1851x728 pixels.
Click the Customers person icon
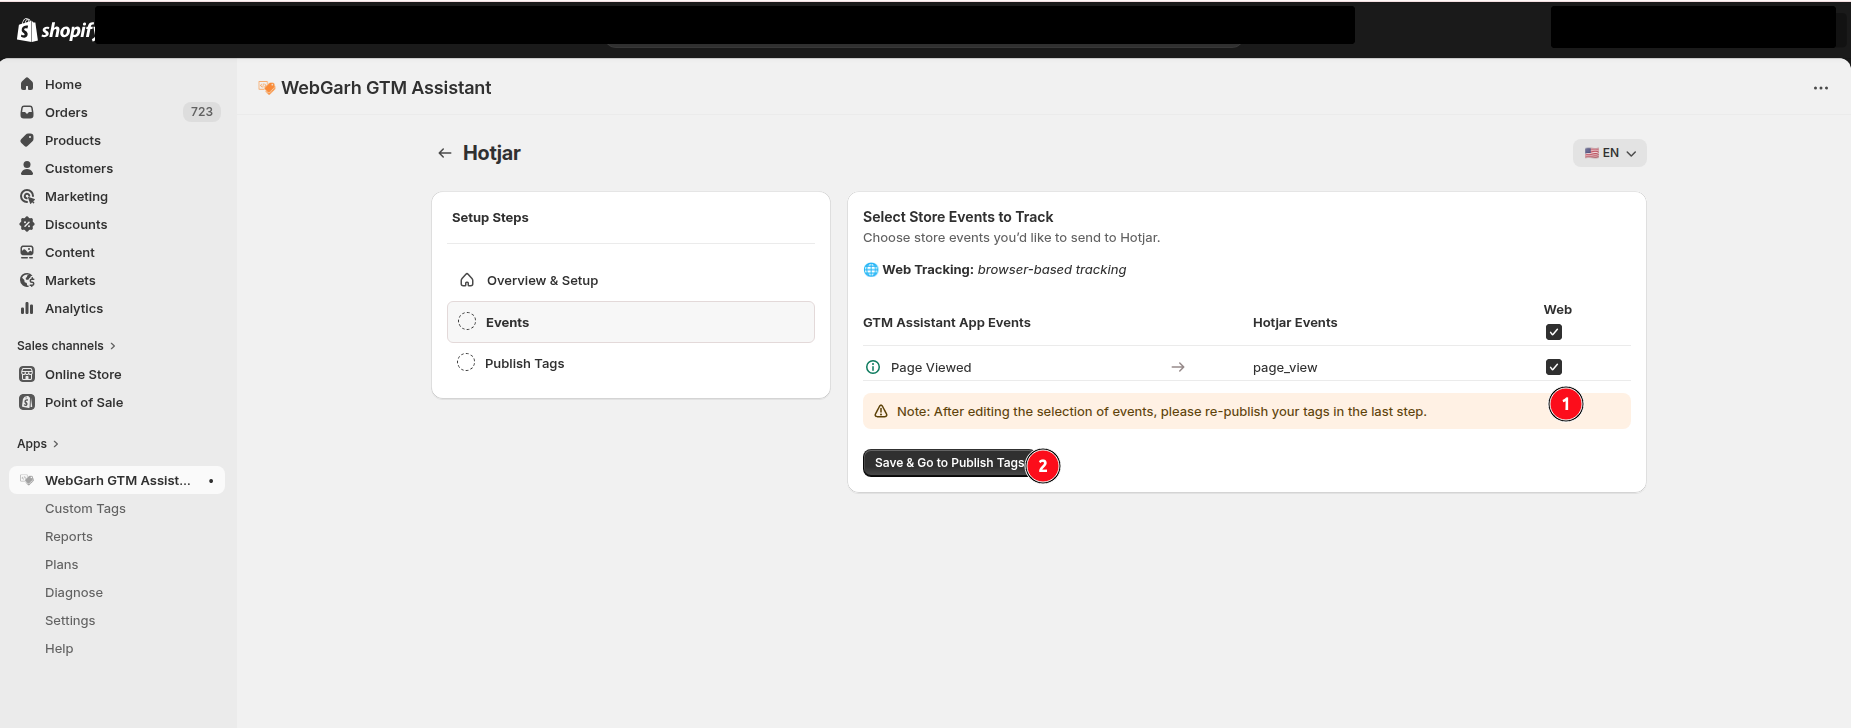27,168
